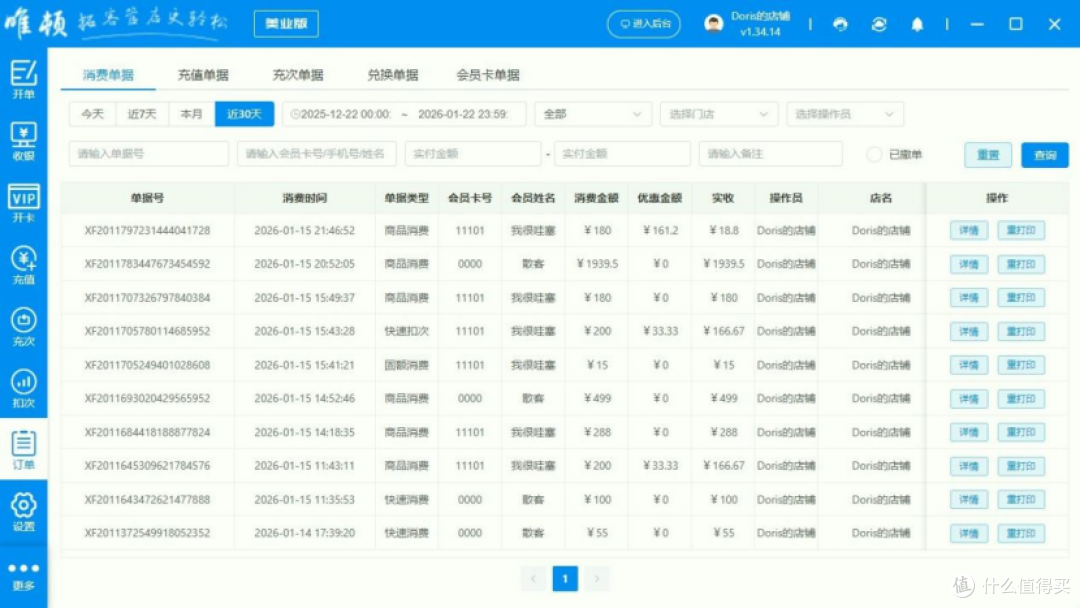Screen dimensions: 1080x608
Task: Click the customer service headset icon
Action: (x=840, y=24)
